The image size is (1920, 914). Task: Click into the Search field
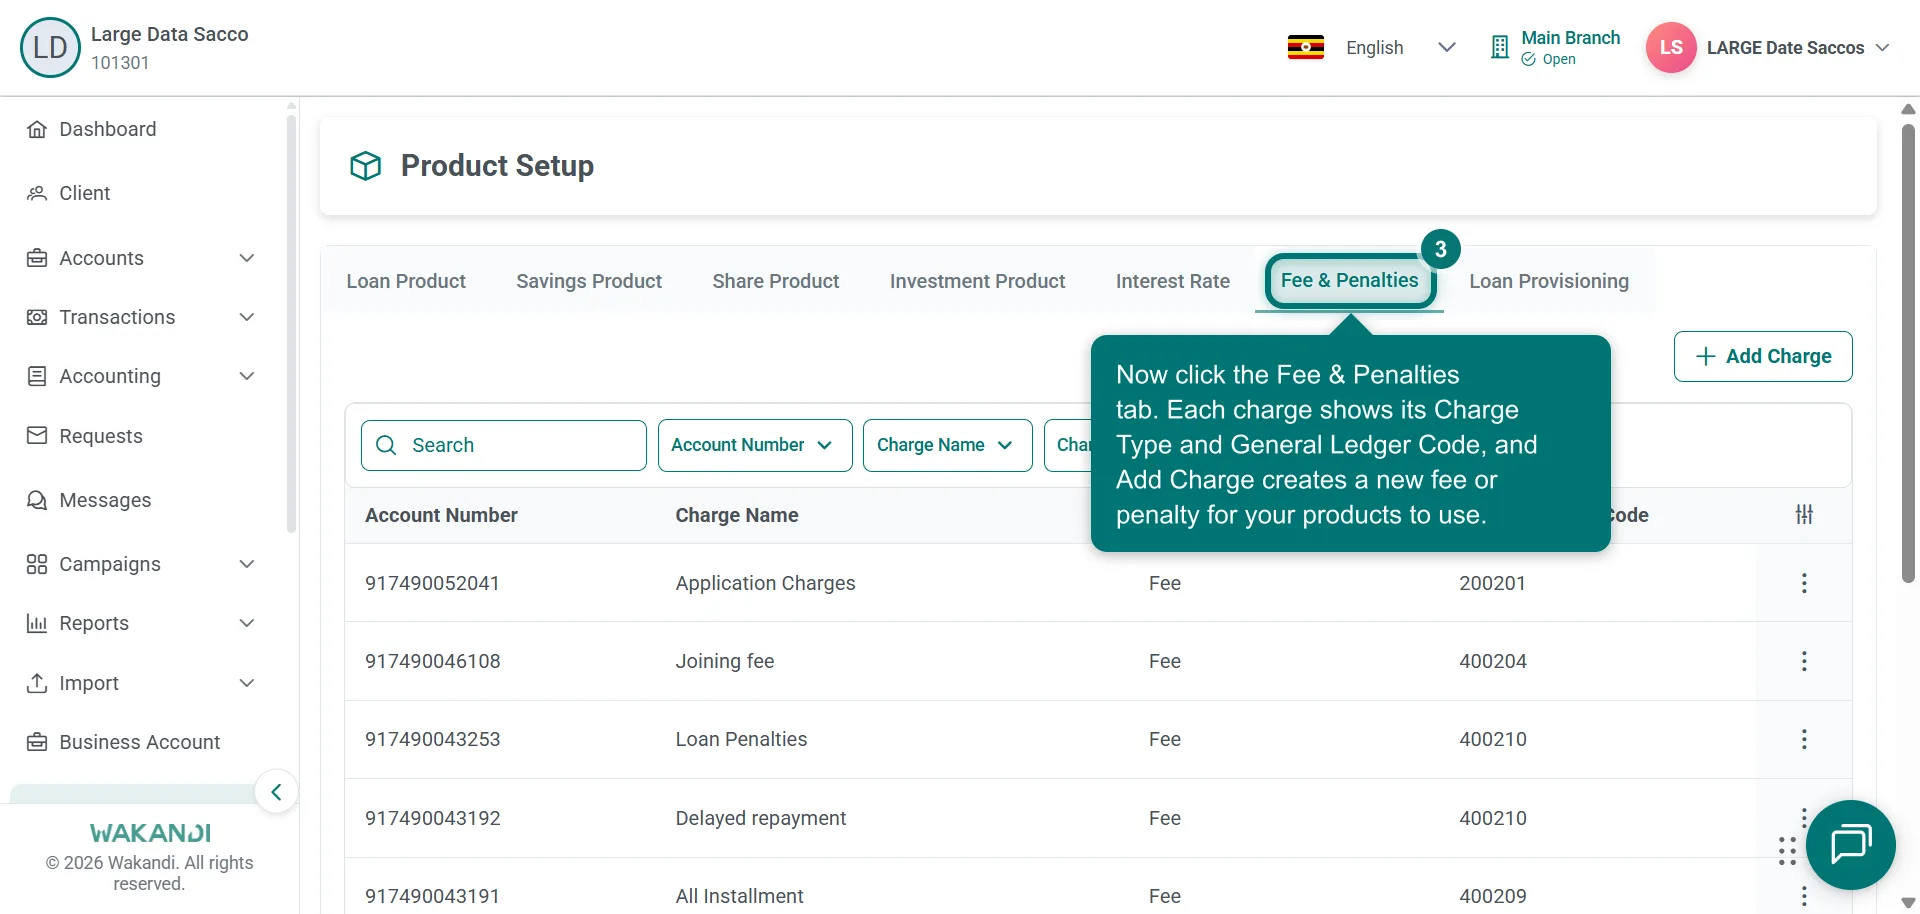[504, 445]
